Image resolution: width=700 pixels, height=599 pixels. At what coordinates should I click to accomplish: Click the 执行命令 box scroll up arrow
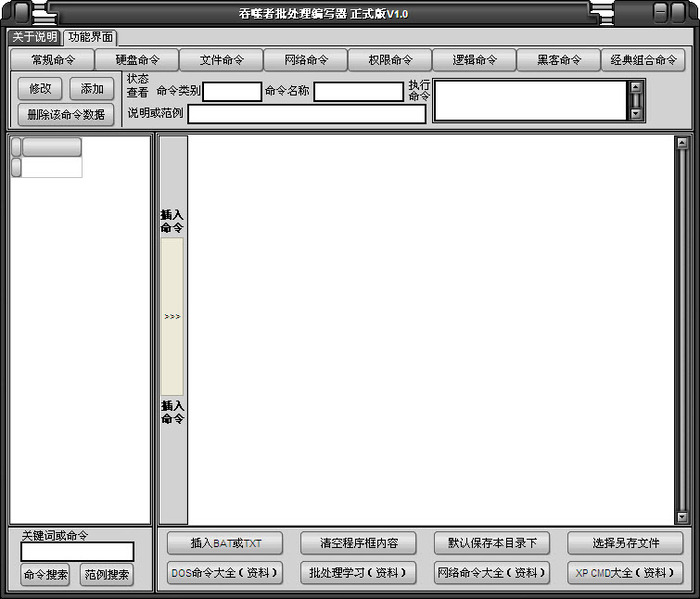(x=636, y=87)
